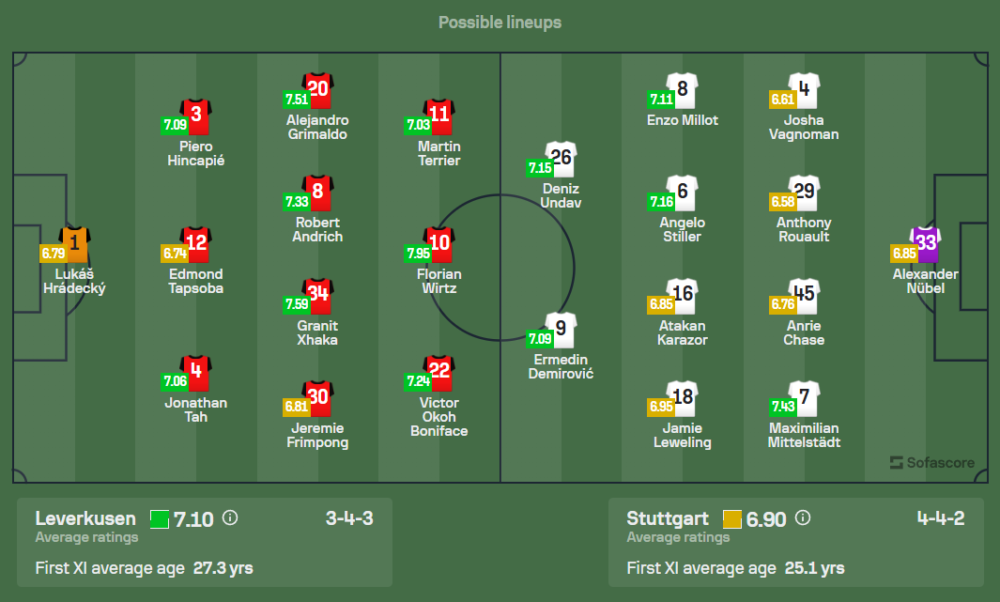Click the green Leverkusen rating color square
This screenshot has height=602, width=1000.
coord(159,519)
